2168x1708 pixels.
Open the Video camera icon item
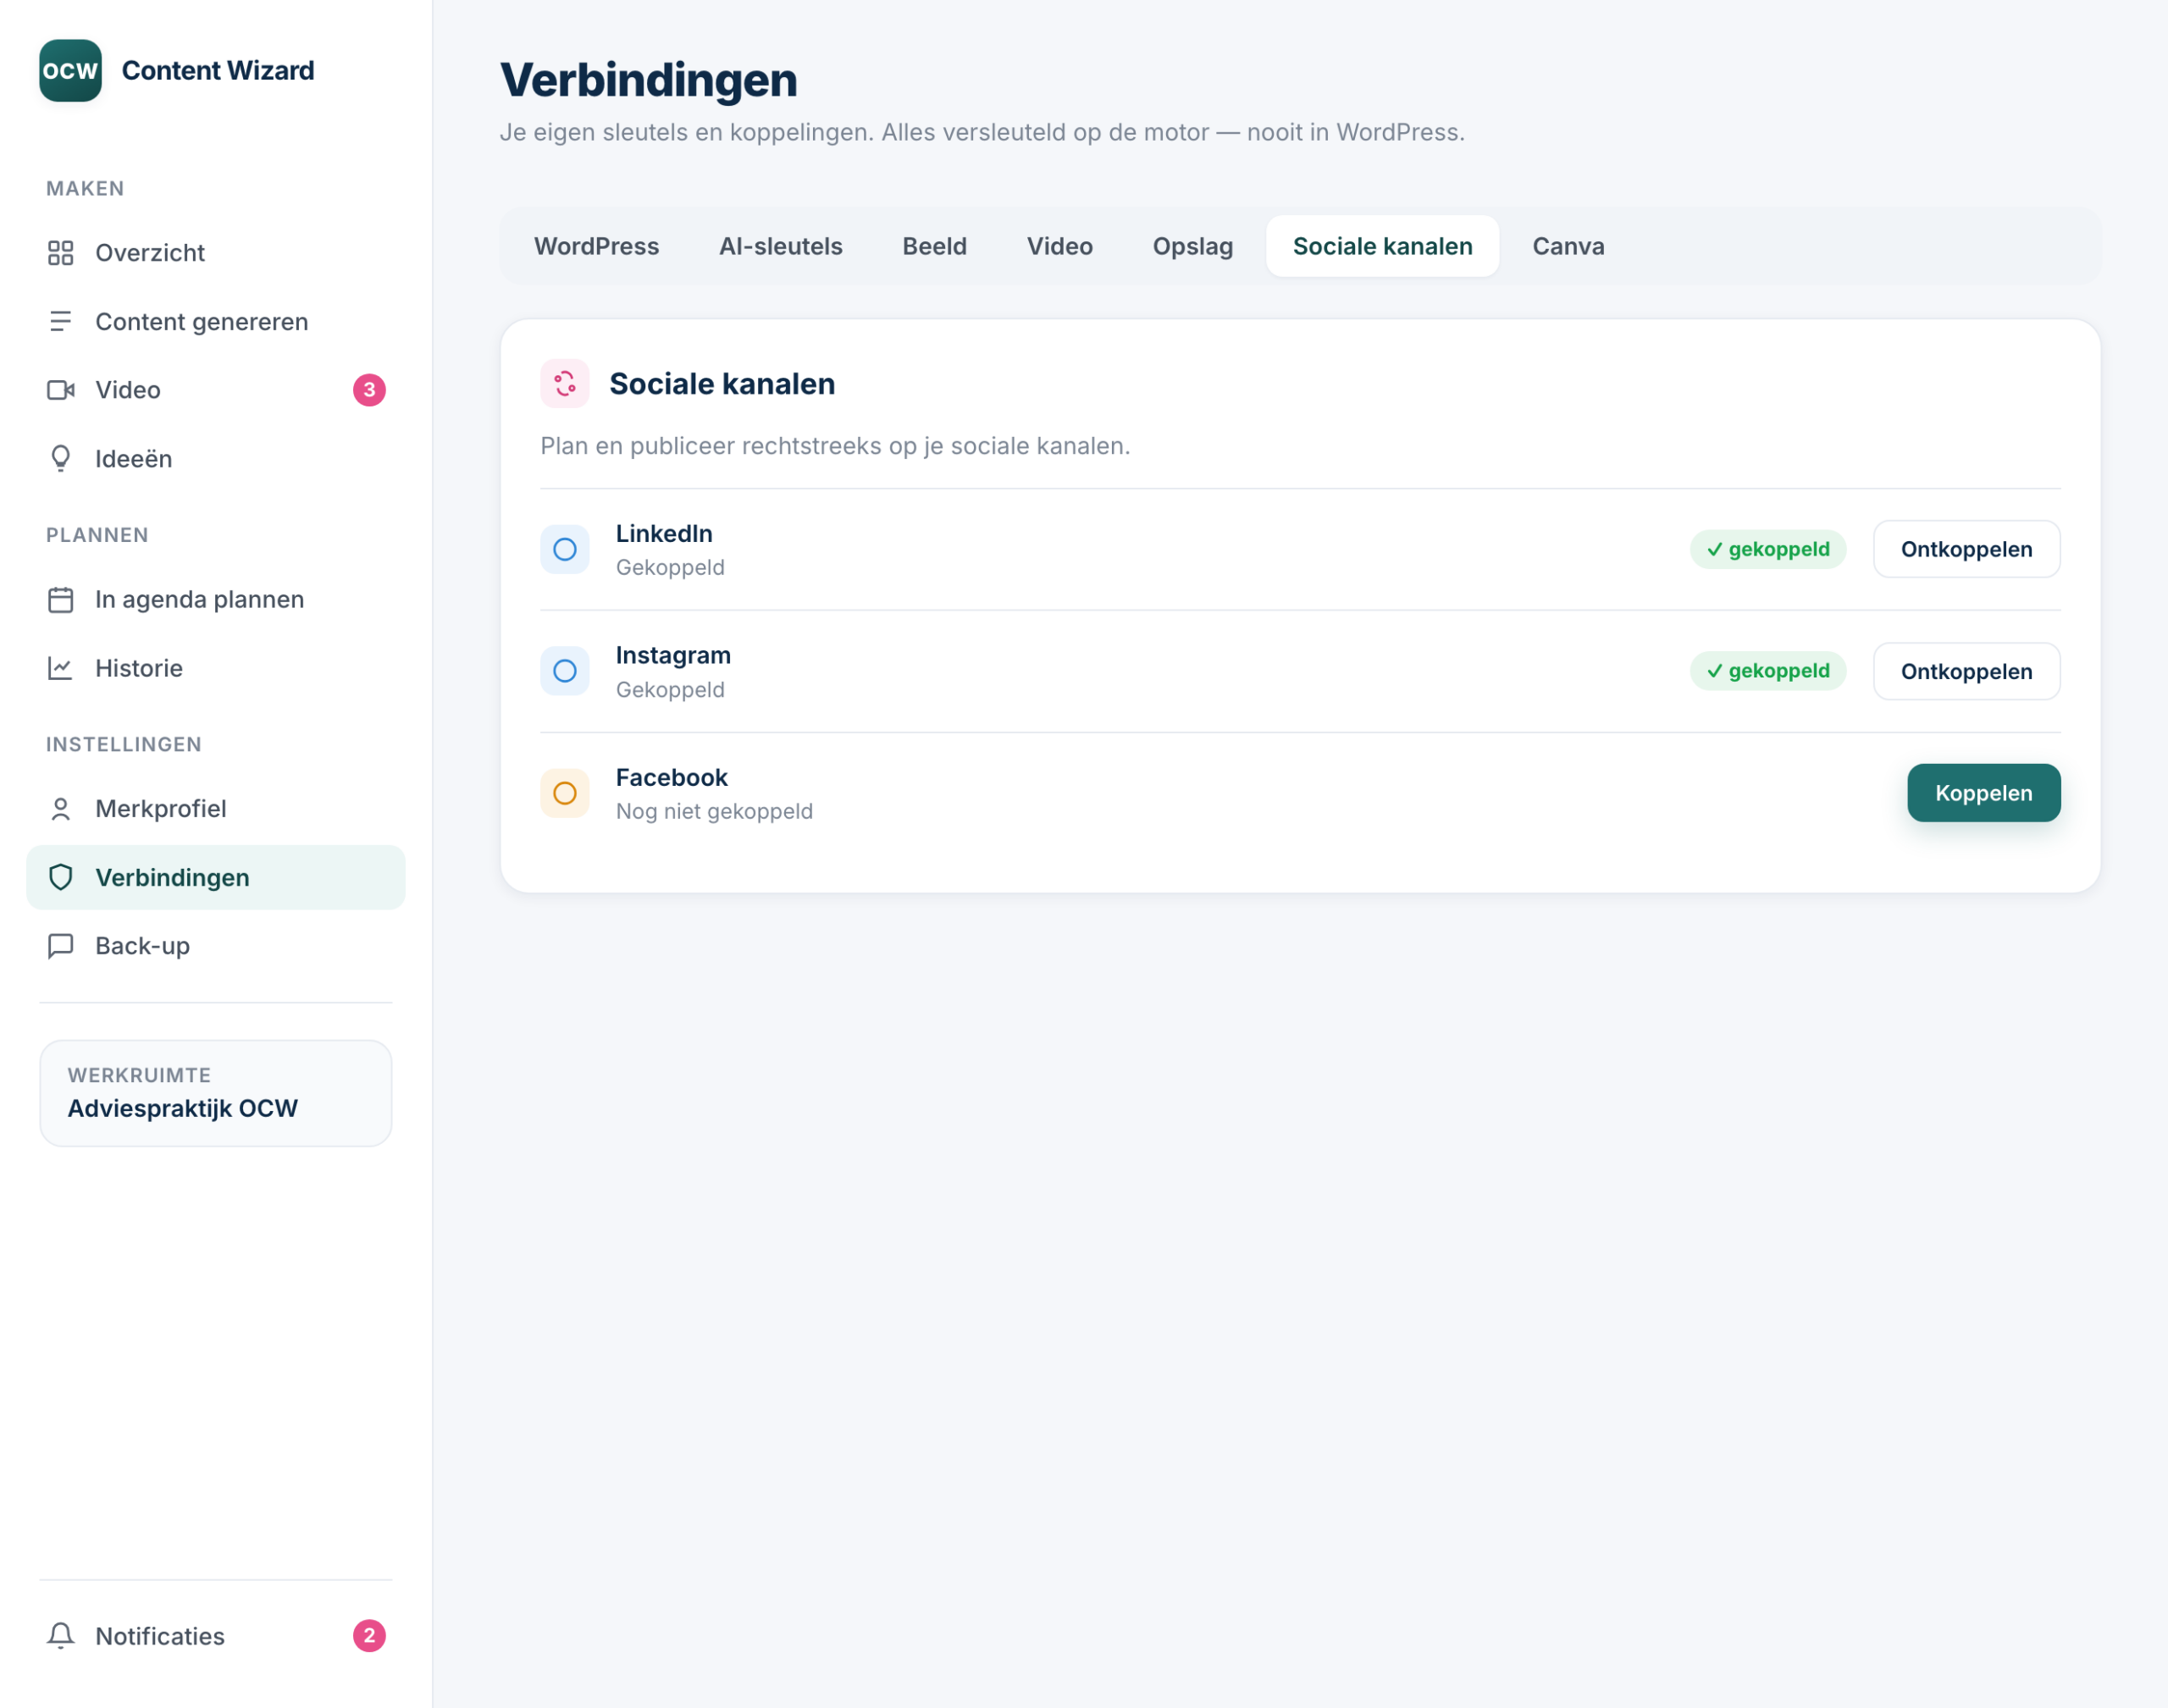point(61,390)
